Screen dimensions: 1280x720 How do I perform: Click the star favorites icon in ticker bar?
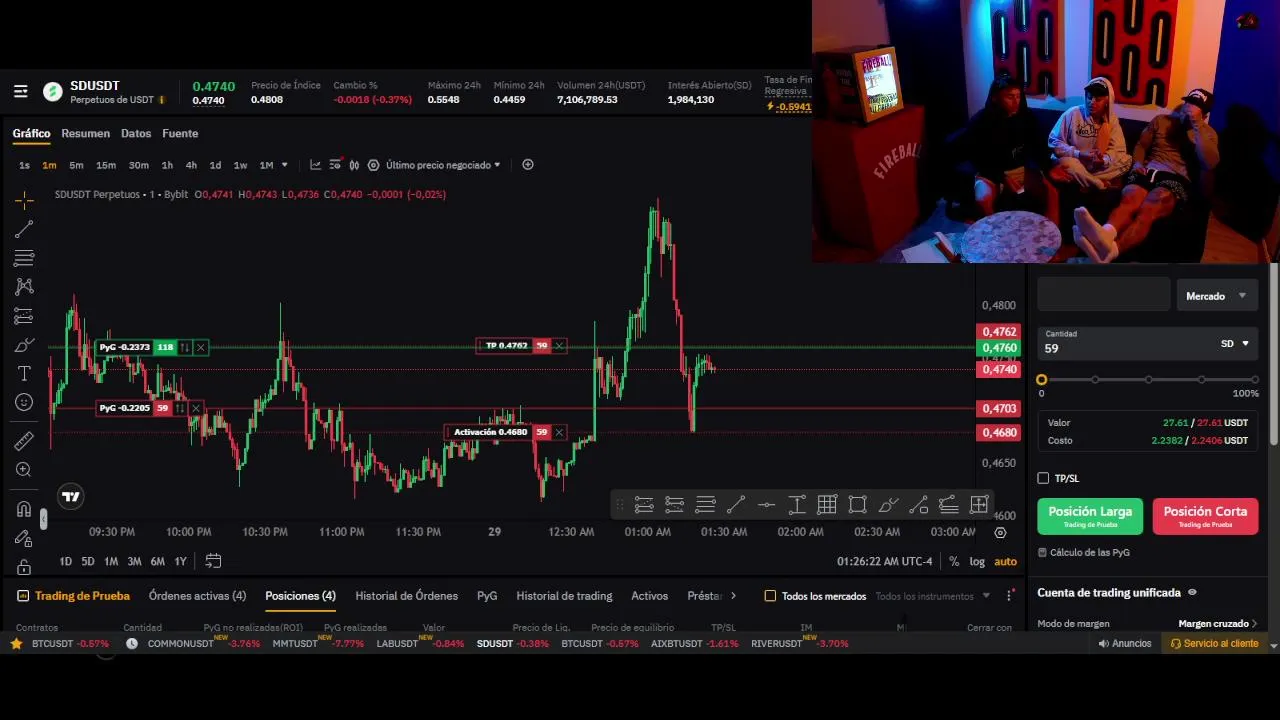(16, 644)
